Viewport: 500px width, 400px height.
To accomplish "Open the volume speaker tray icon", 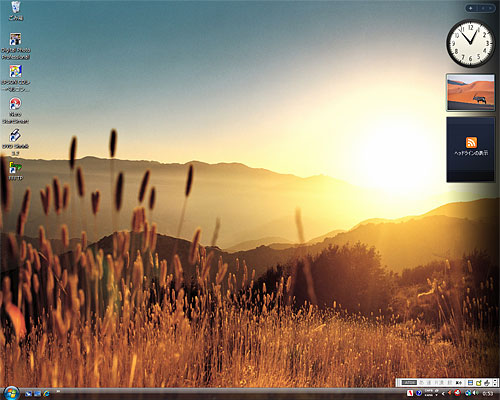I will pos(476,393).
